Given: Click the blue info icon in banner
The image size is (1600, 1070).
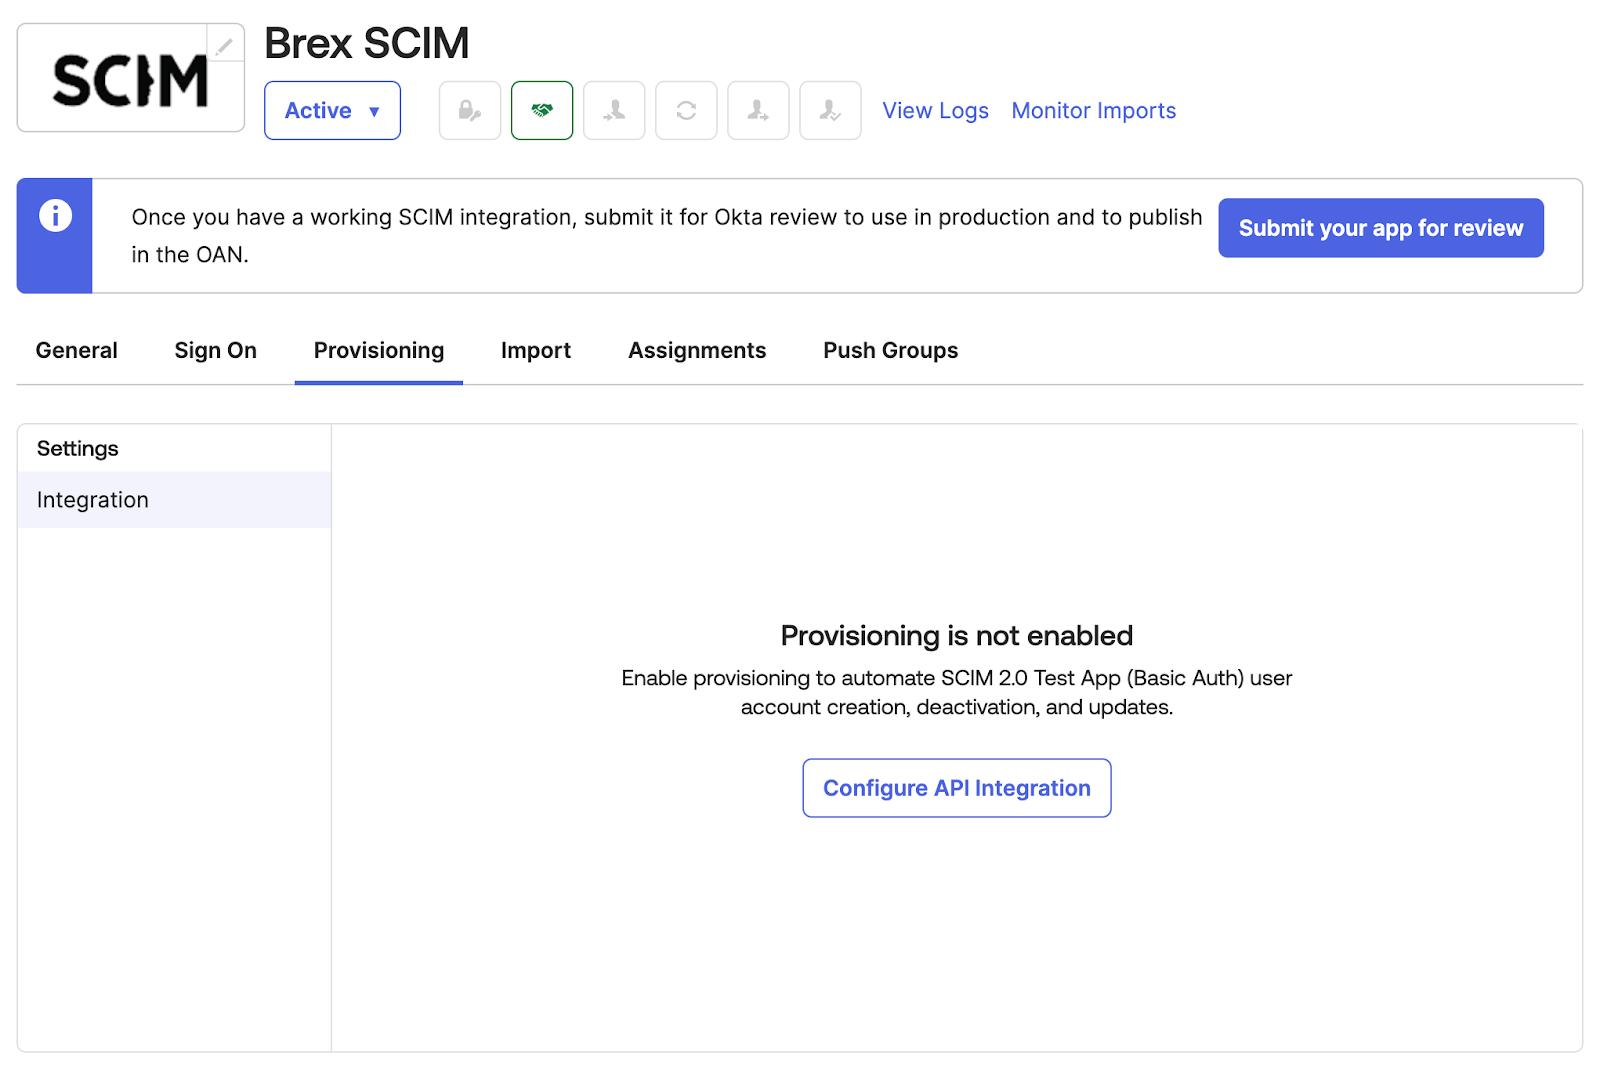Looking at the screenshot, I should 55,216.
